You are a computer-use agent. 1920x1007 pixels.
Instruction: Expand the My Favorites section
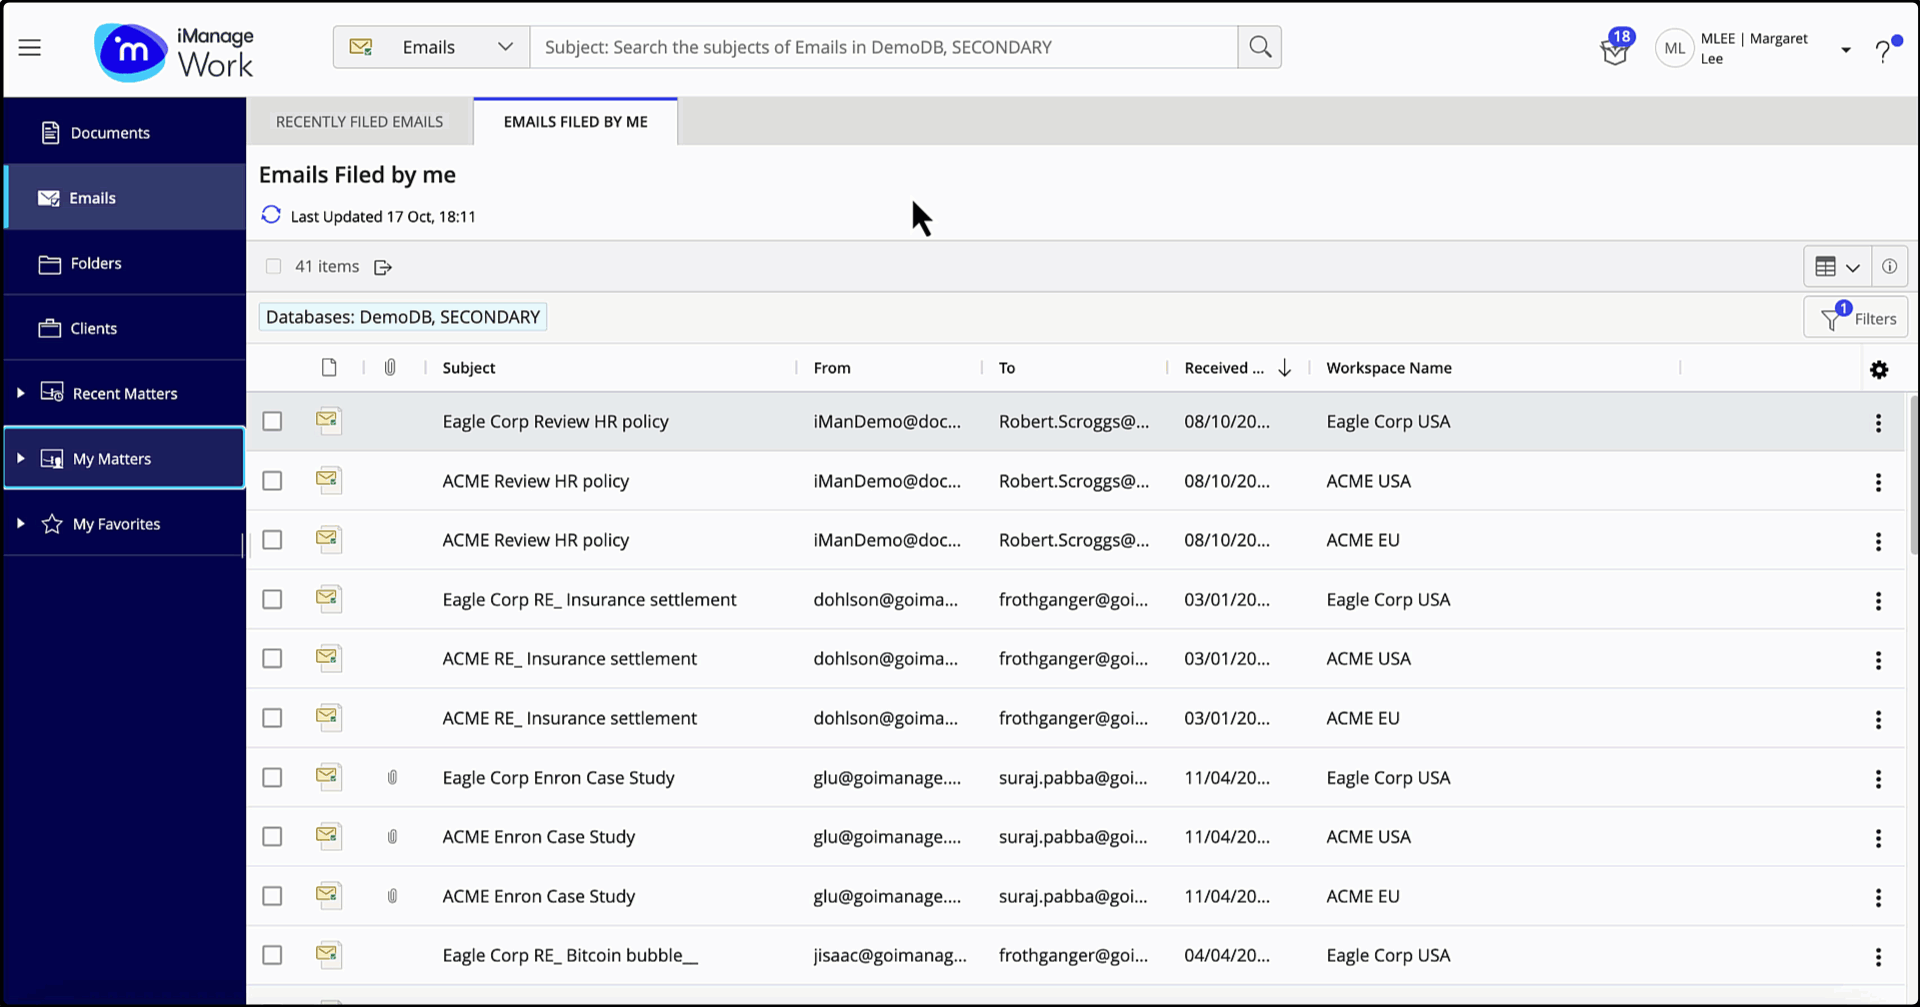tap(21, 523)
